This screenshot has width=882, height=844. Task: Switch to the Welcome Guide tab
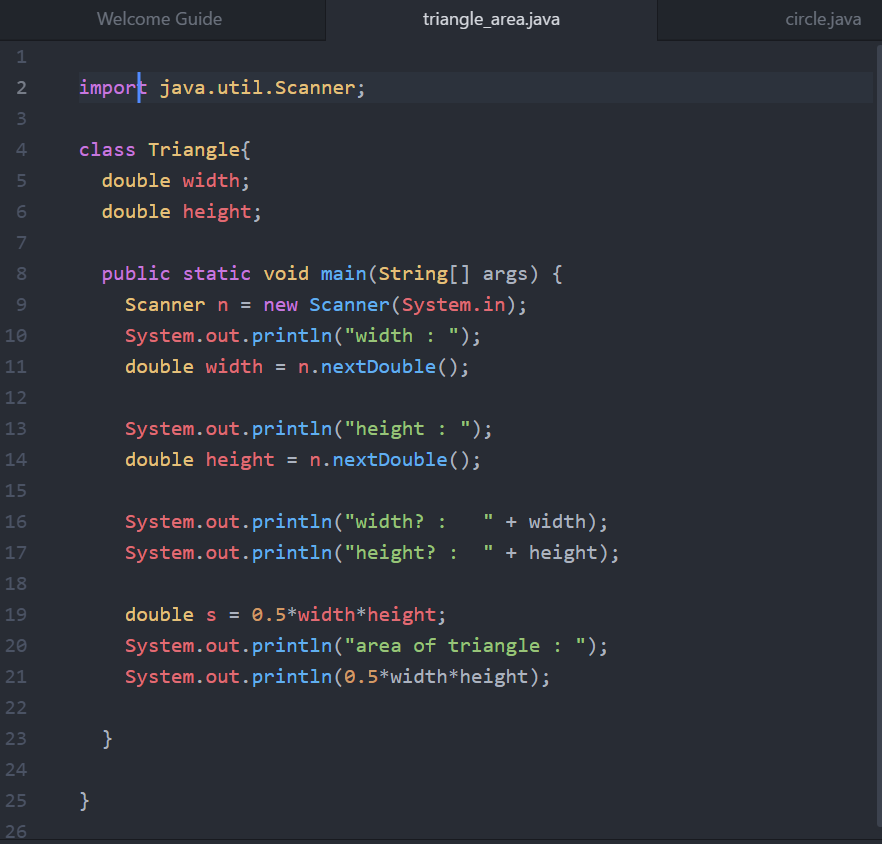click(160, 19)
